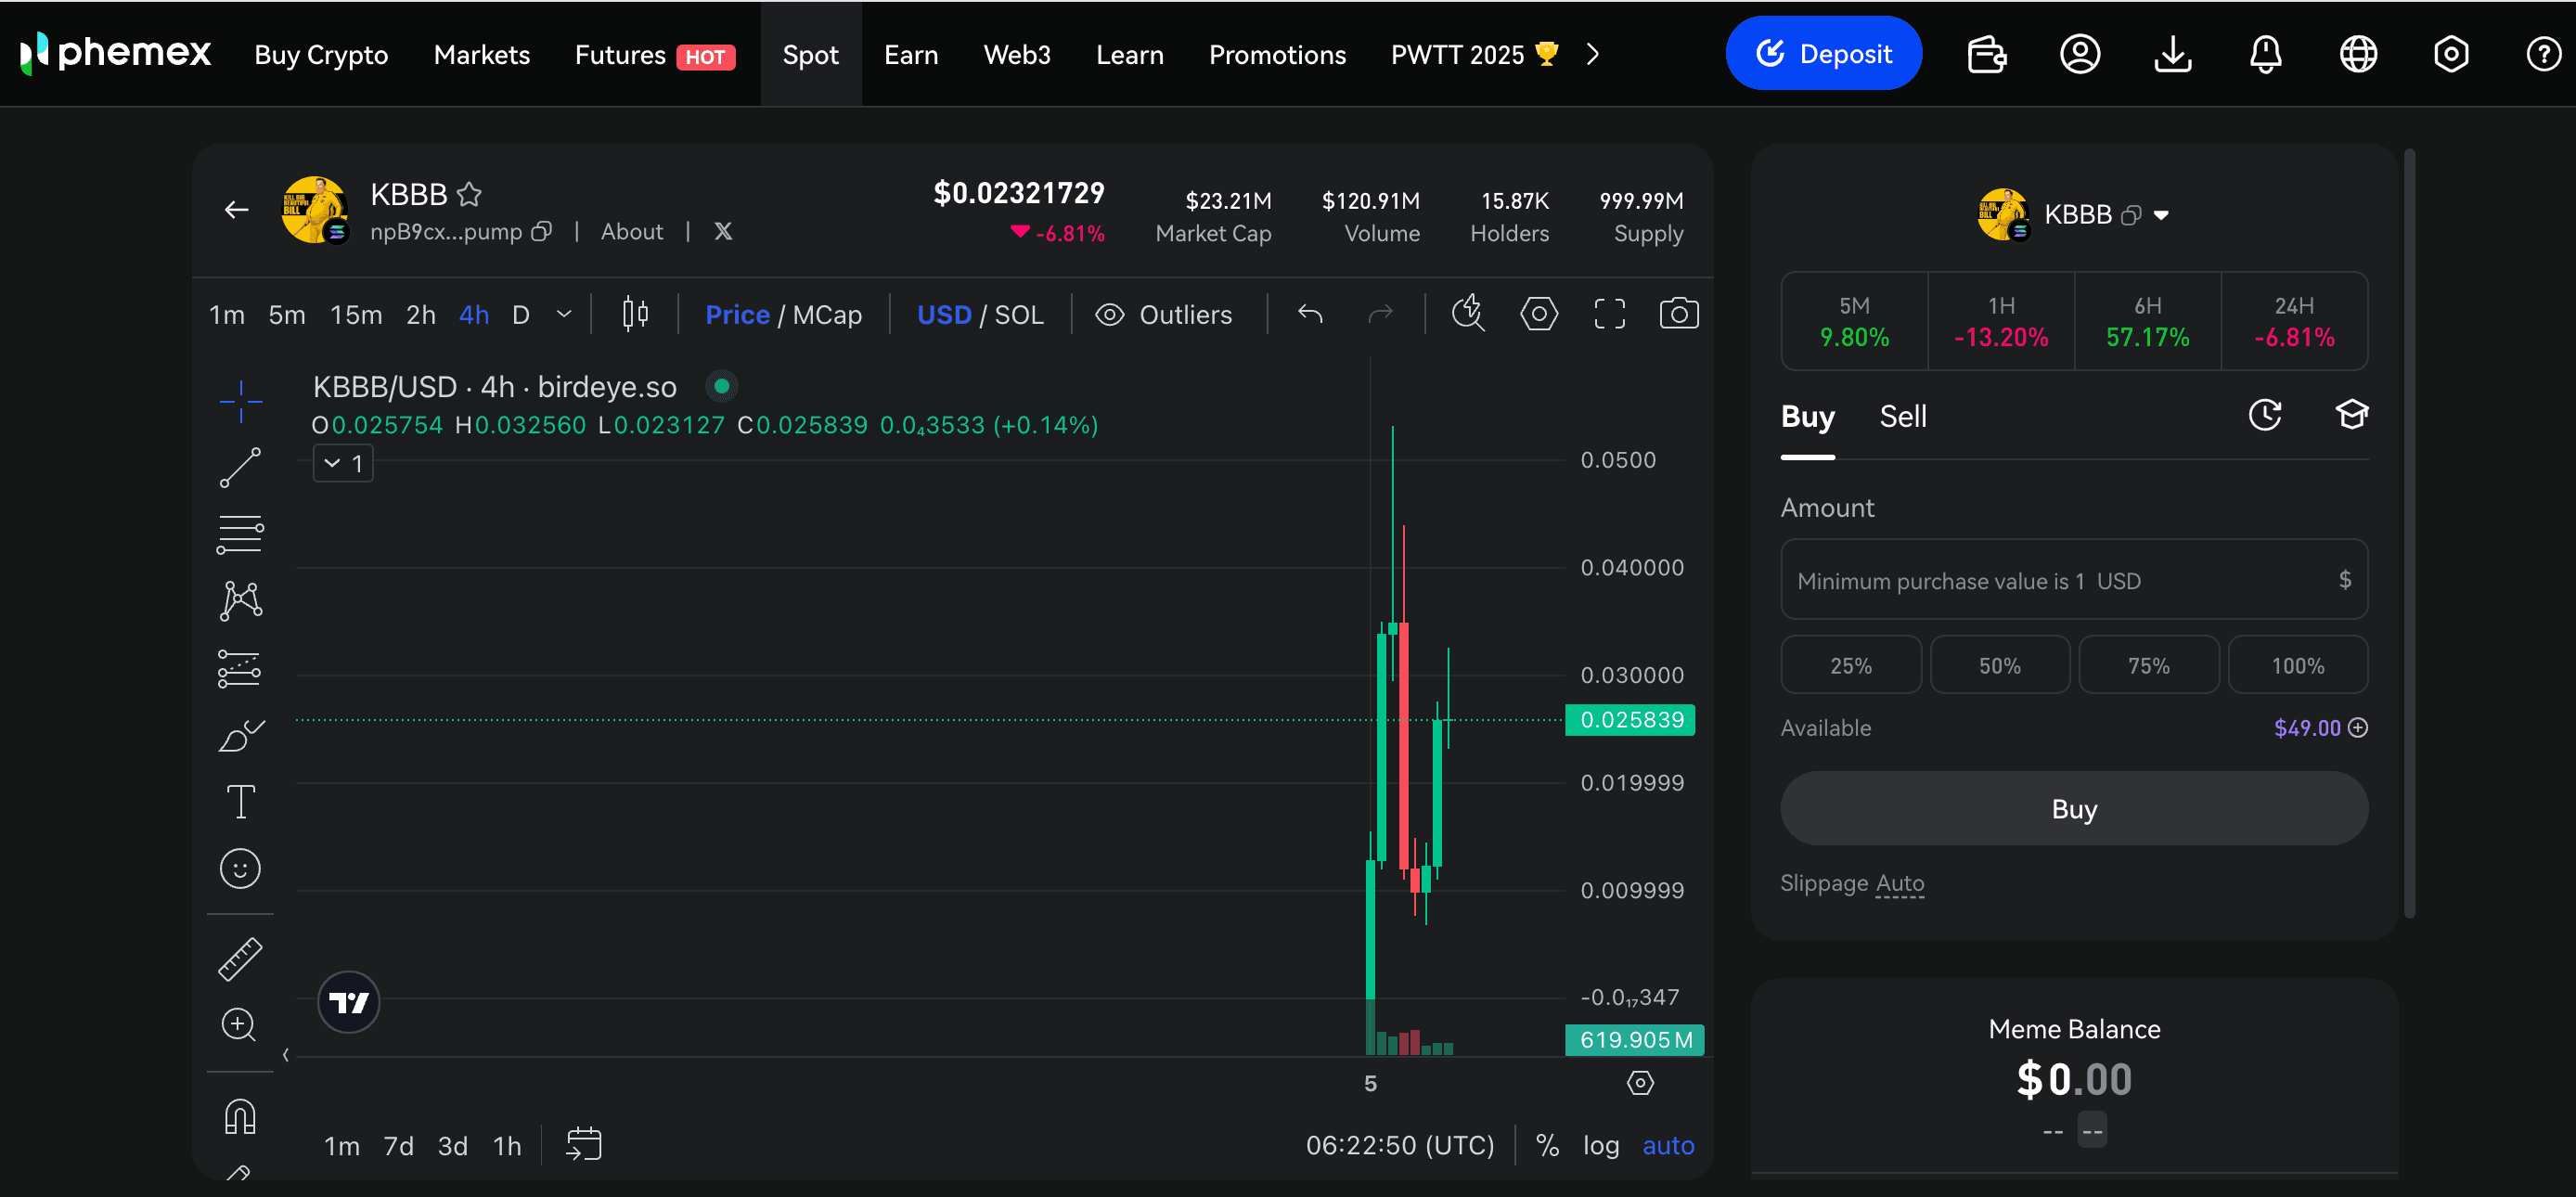
Task: Open the X social link
Action: coord(723,232)
